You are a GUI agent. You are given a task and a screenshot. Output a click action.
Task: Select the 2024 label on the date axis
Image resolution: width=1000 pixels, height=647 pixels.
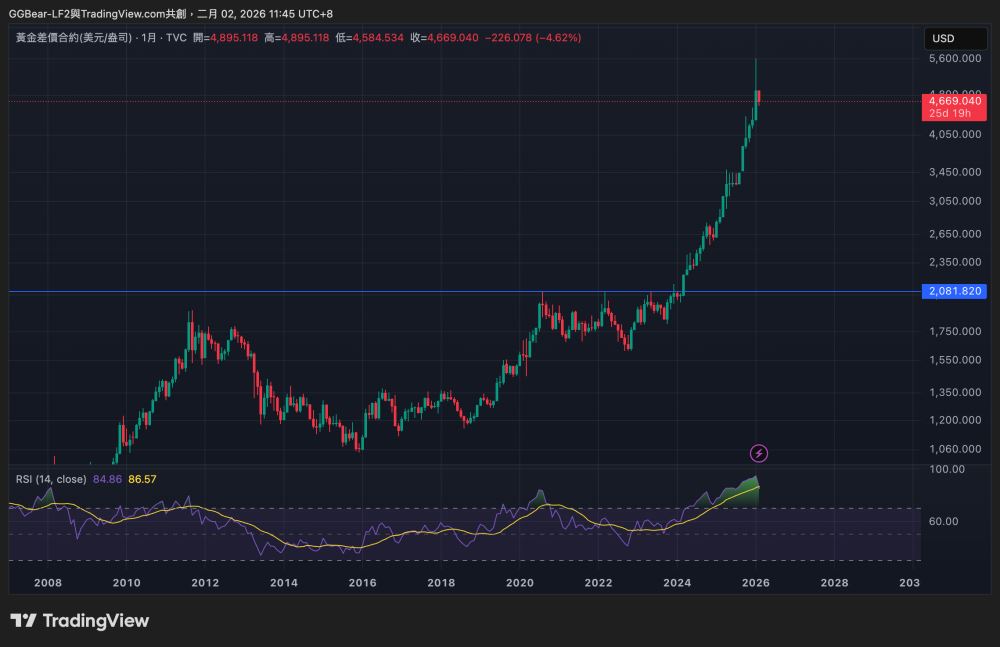click(x=678, y=582)
